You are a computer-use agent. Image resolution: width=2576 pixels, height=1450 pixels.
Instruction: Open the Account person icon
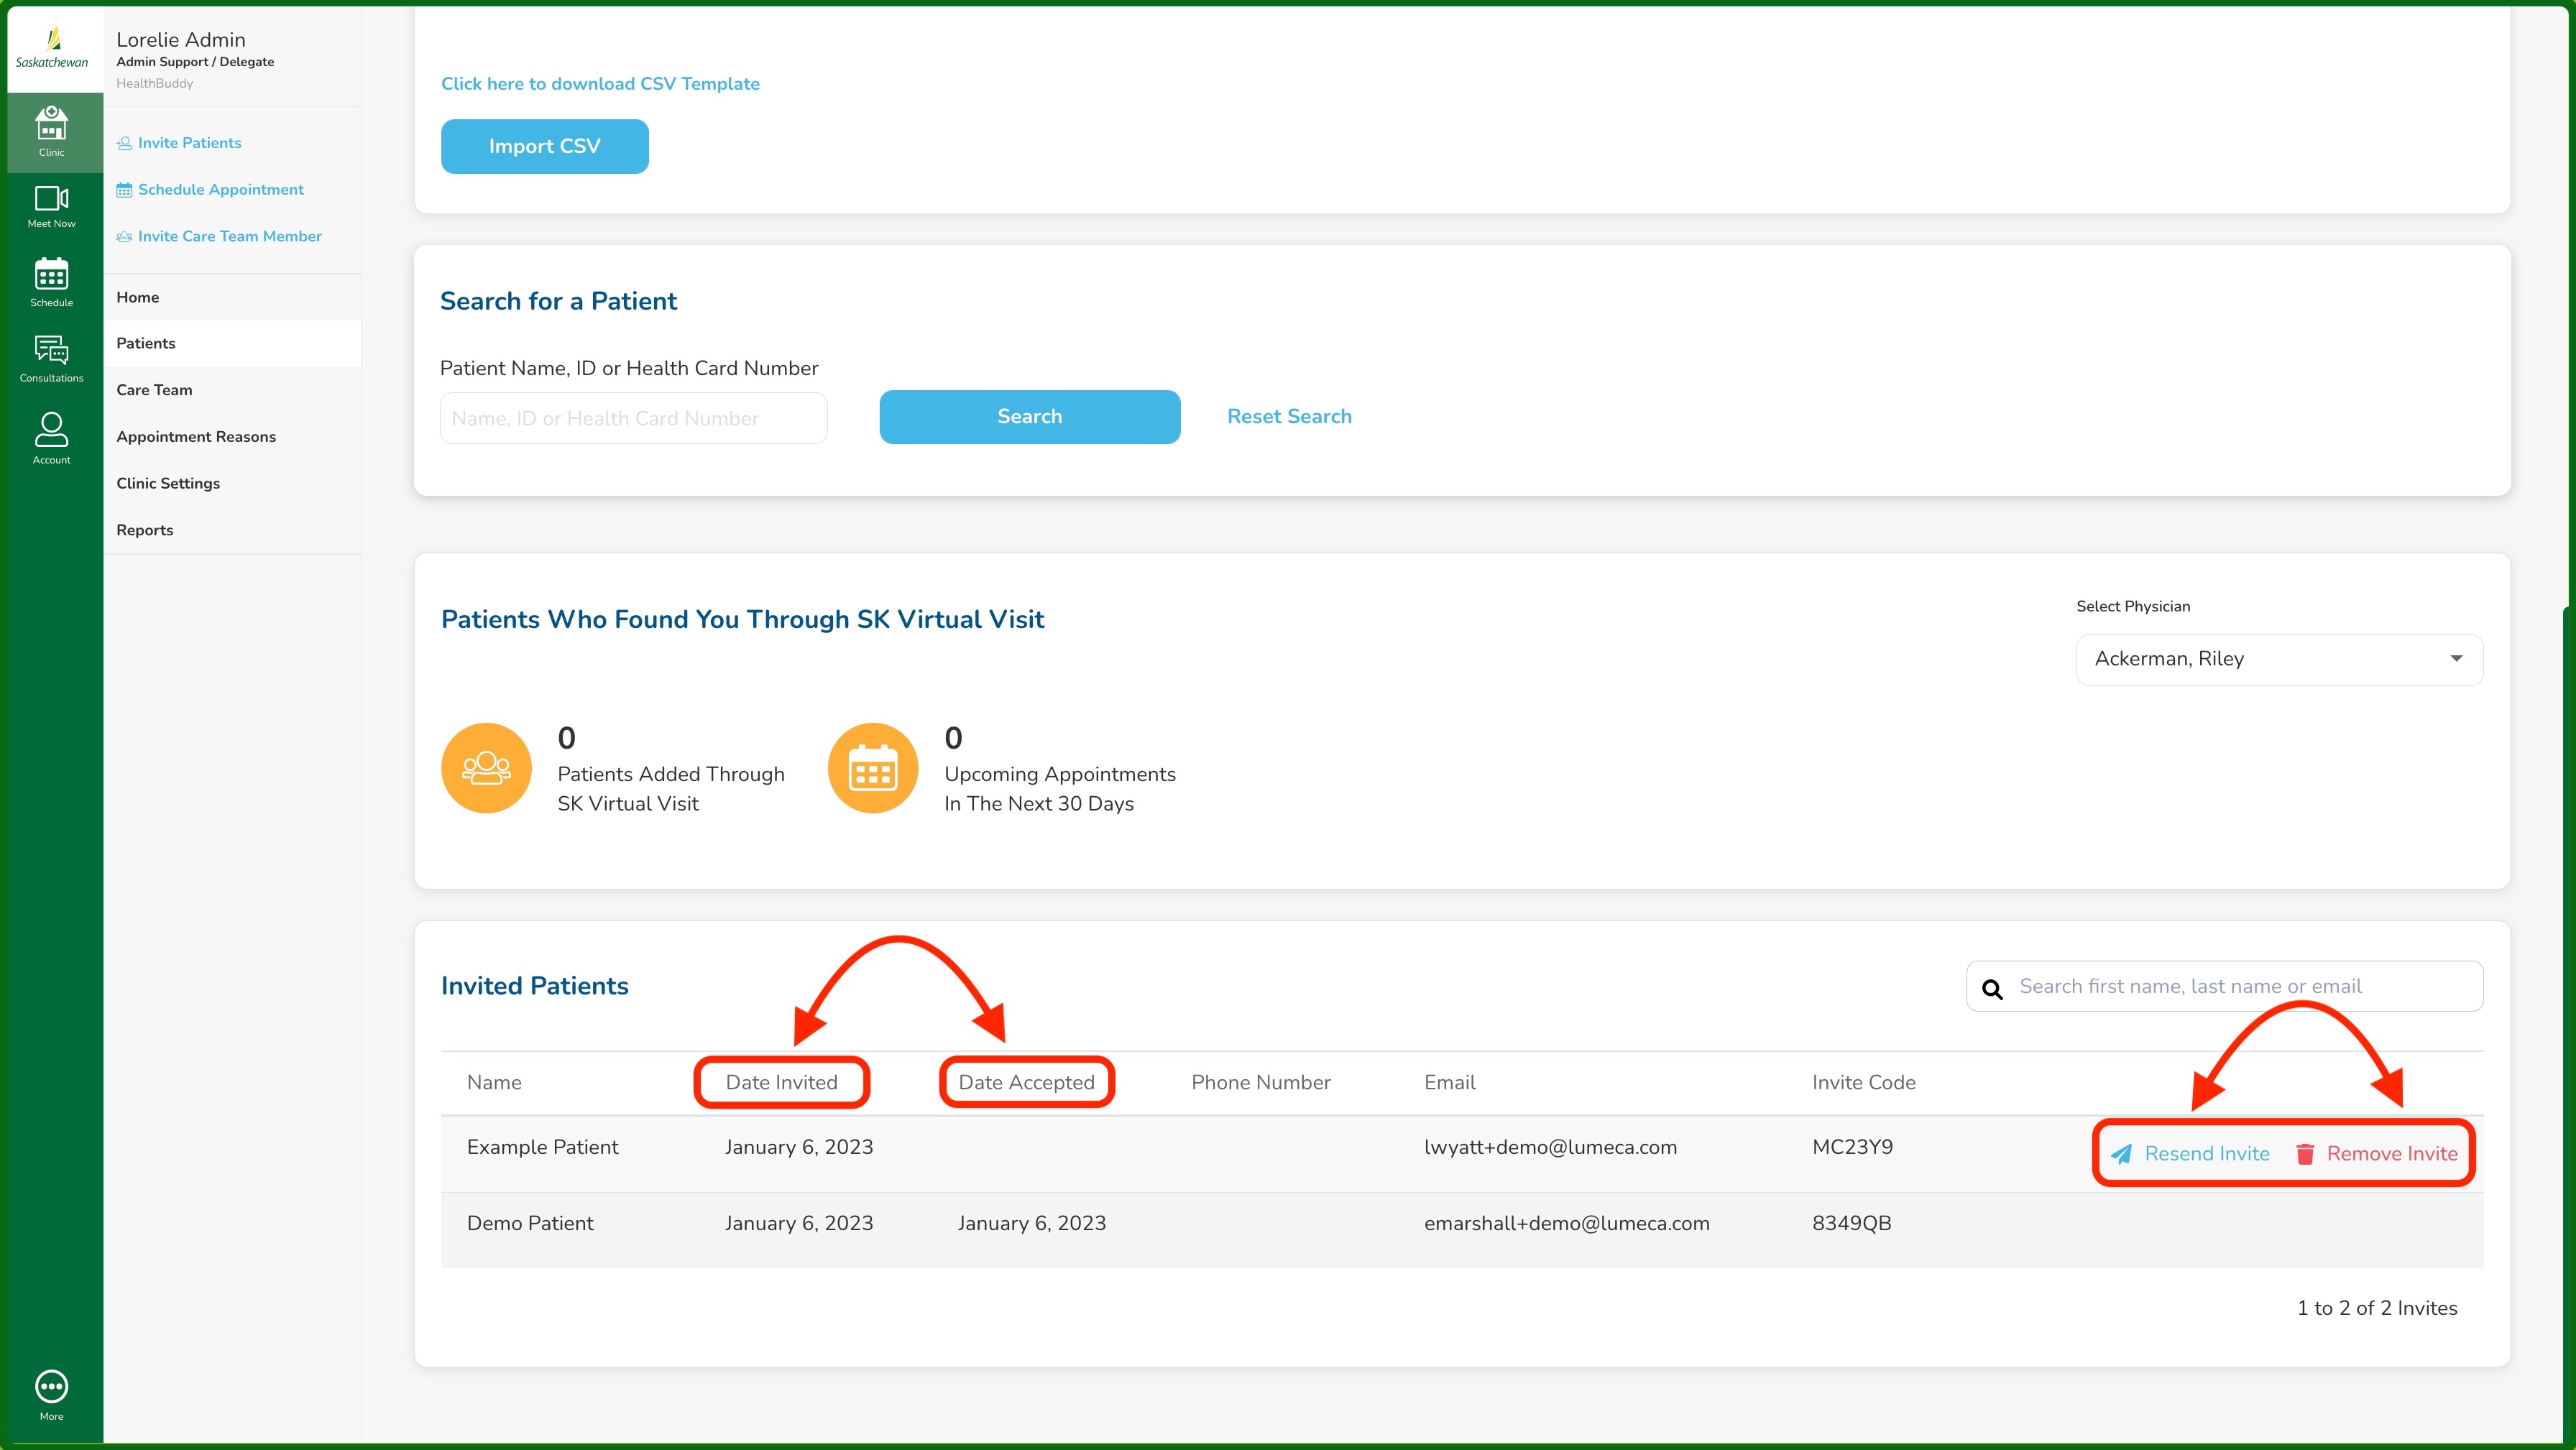[51, 437]
